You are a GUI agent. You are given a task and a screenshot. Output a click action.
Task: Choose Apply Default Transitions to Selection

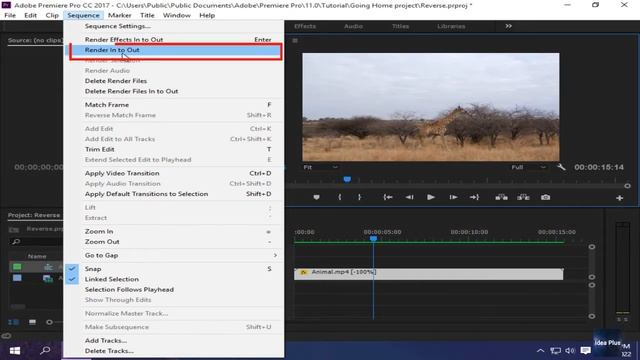(x=174, y=194)
